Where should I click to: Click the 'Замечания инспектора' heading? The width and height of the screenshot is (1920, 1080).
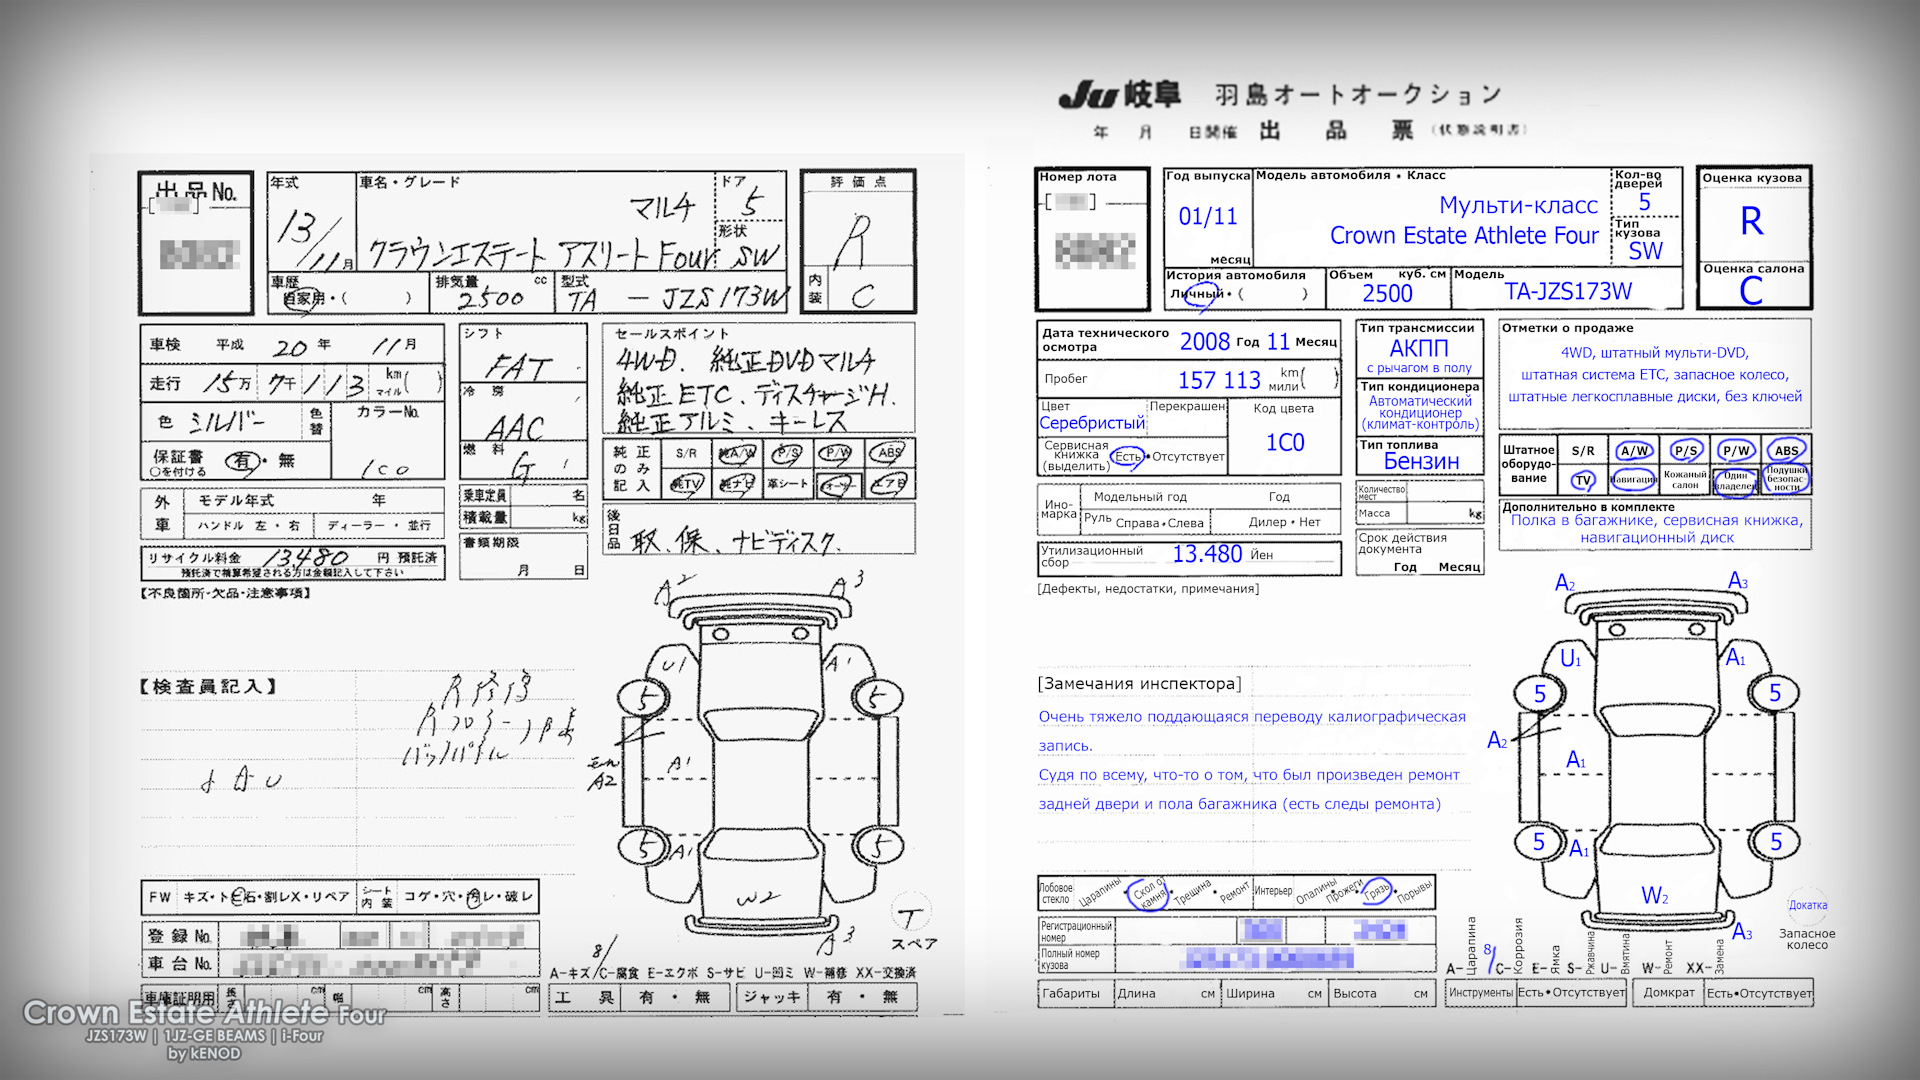[1139, 684]
